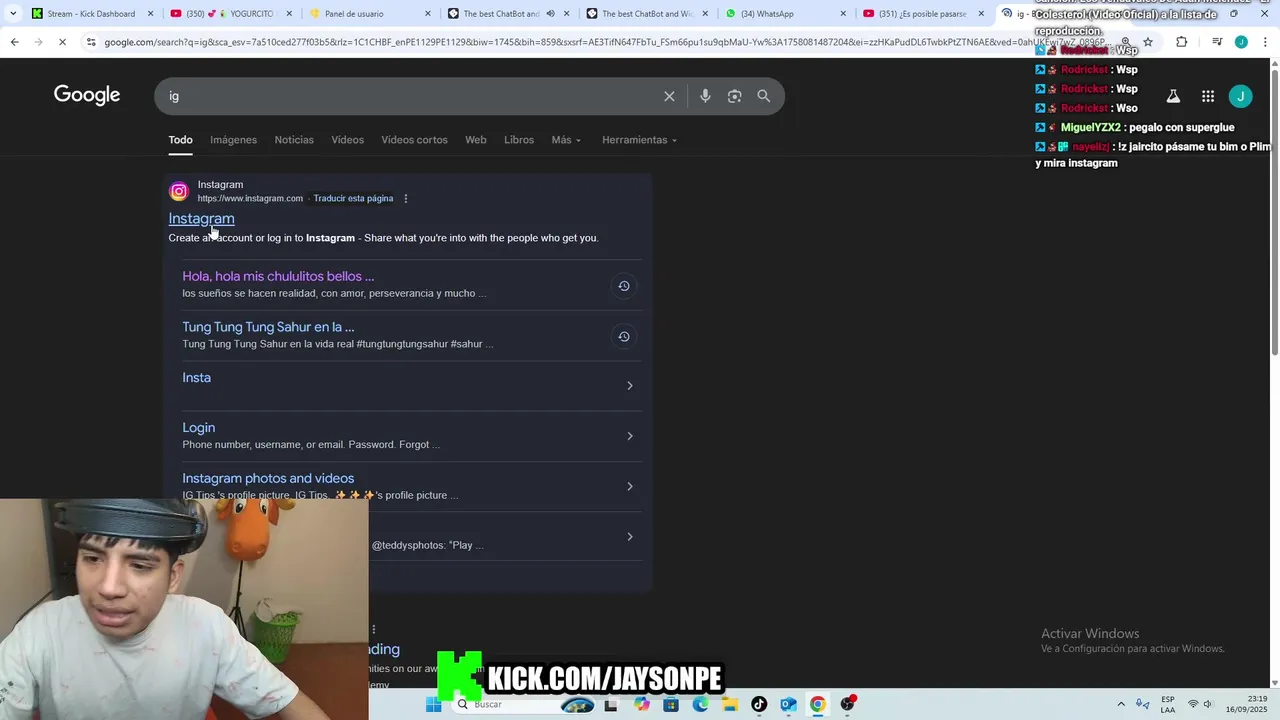This screenshot has height=720, width=1280.
Task: Expand the Login sitelink chevron
Action: pyautogui.click(x=629, y=436)
